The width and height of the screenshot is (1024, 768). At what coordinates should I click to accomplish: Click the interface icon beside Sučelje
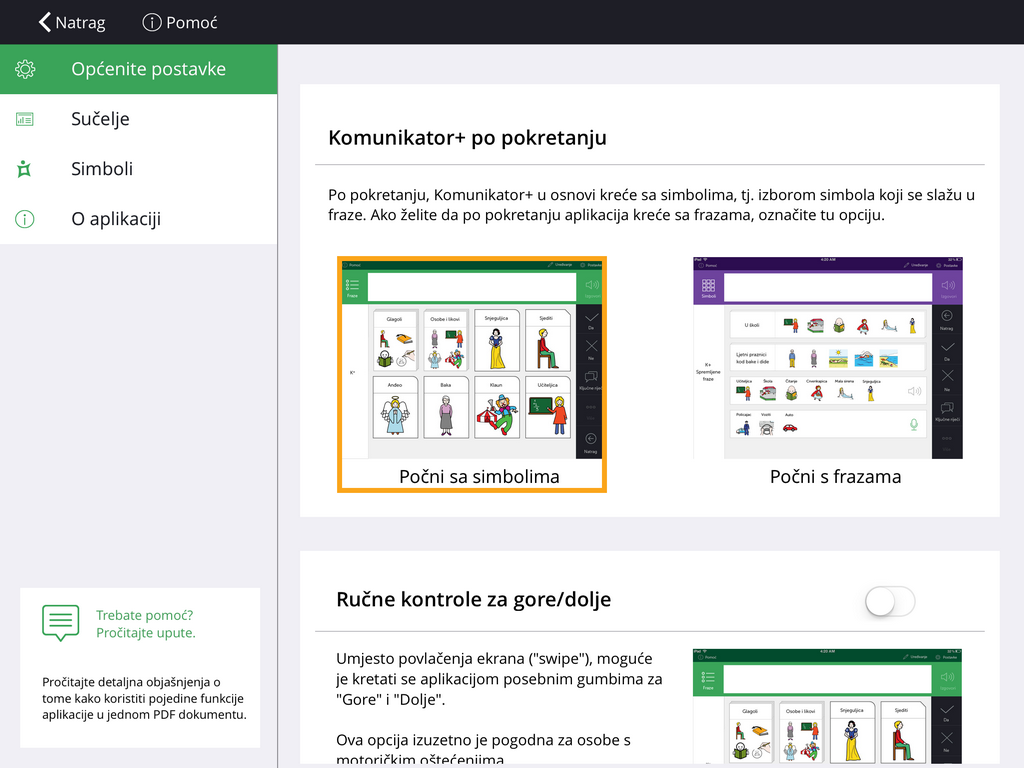pyautogui.click(x=25, y=120)
